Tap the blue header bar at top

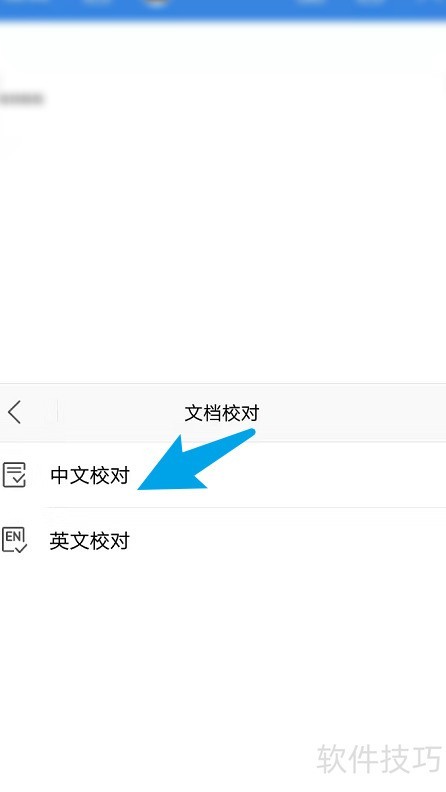(223, 10)
